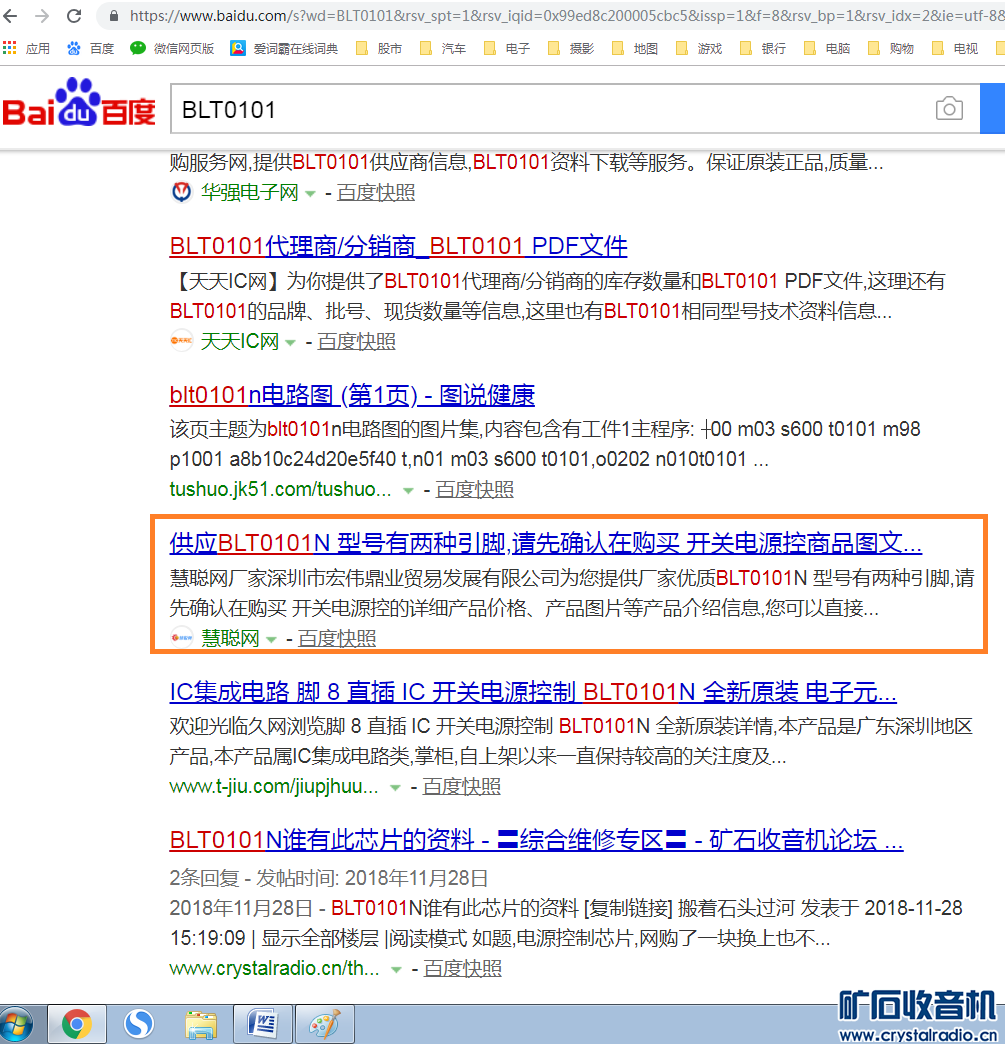Open 百度快照 for the tushuo.jk51.com result

[474, 489]
